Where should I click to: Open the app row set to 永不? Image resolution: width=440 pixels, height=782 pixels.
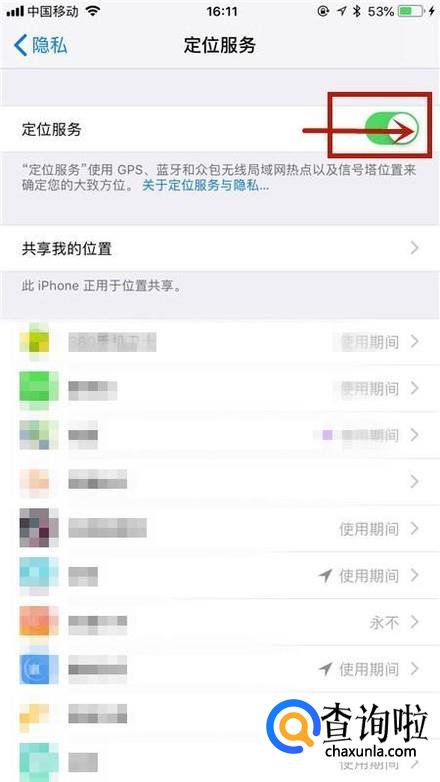pyautogui.click(x=220, y=622)
